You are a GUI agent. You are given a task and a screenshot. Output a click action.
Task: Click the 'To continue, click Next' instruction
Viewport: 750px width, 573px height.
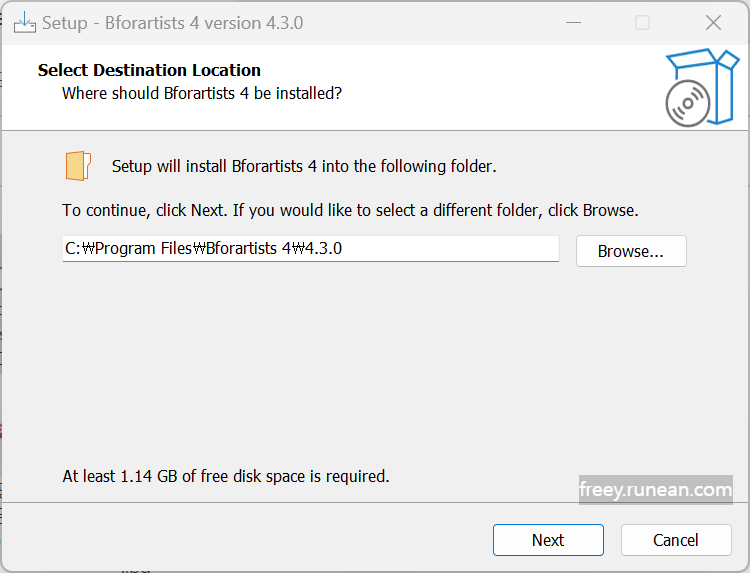point(350,210)
